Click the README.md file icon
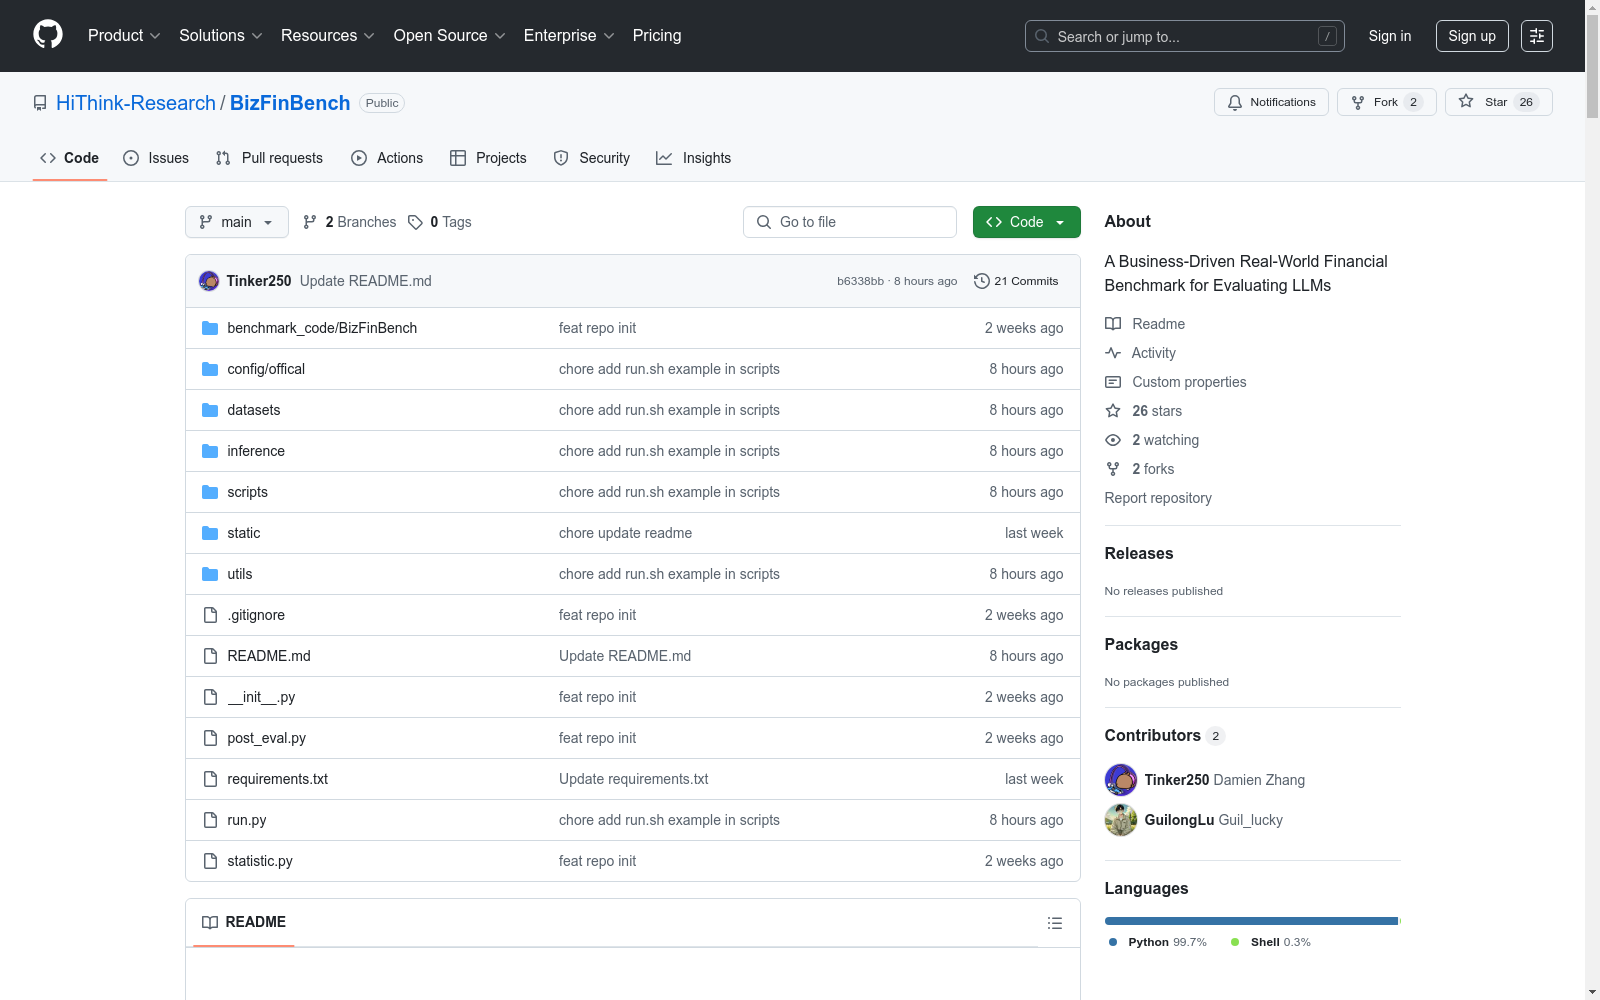The image size is (1600, 1000). click(210, 656)
